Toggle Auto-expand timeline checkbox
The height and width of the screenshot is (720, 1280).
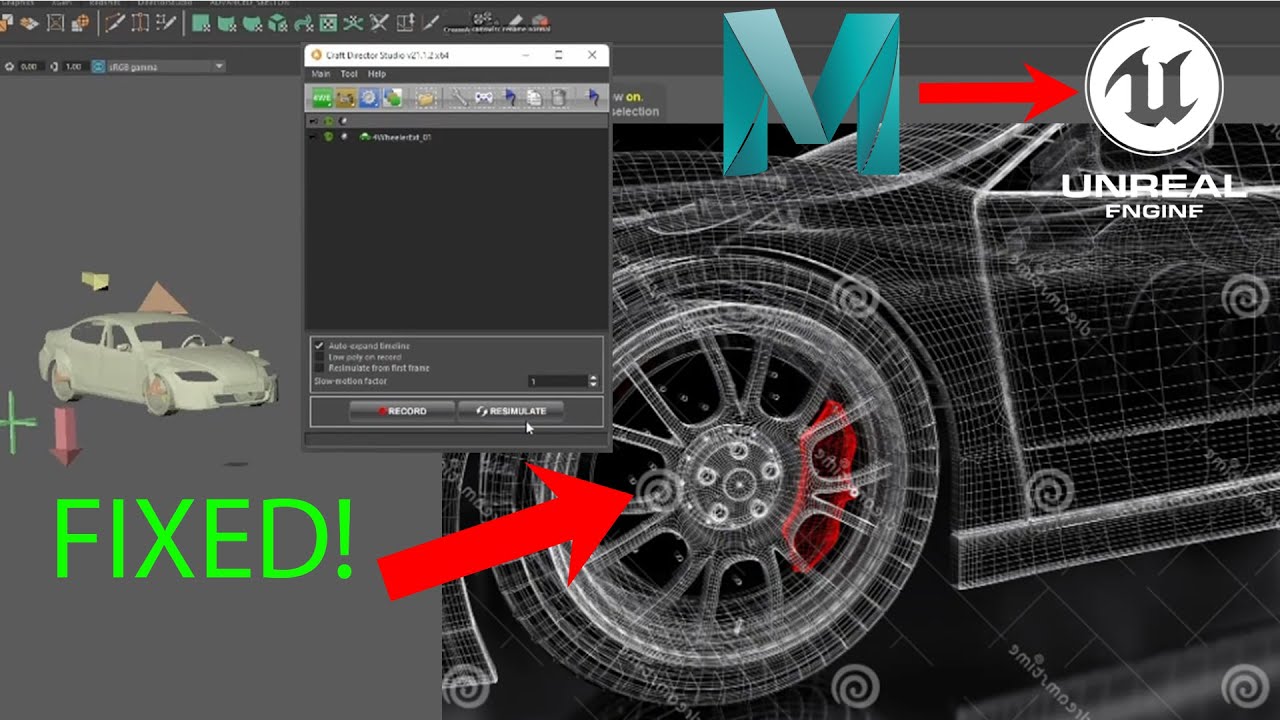click(319, 346)
